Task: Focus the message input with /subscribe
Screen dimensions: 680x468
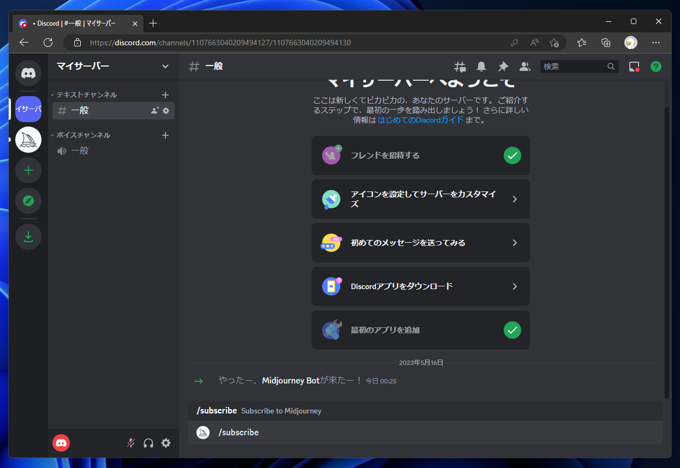Action: (425, 432)
